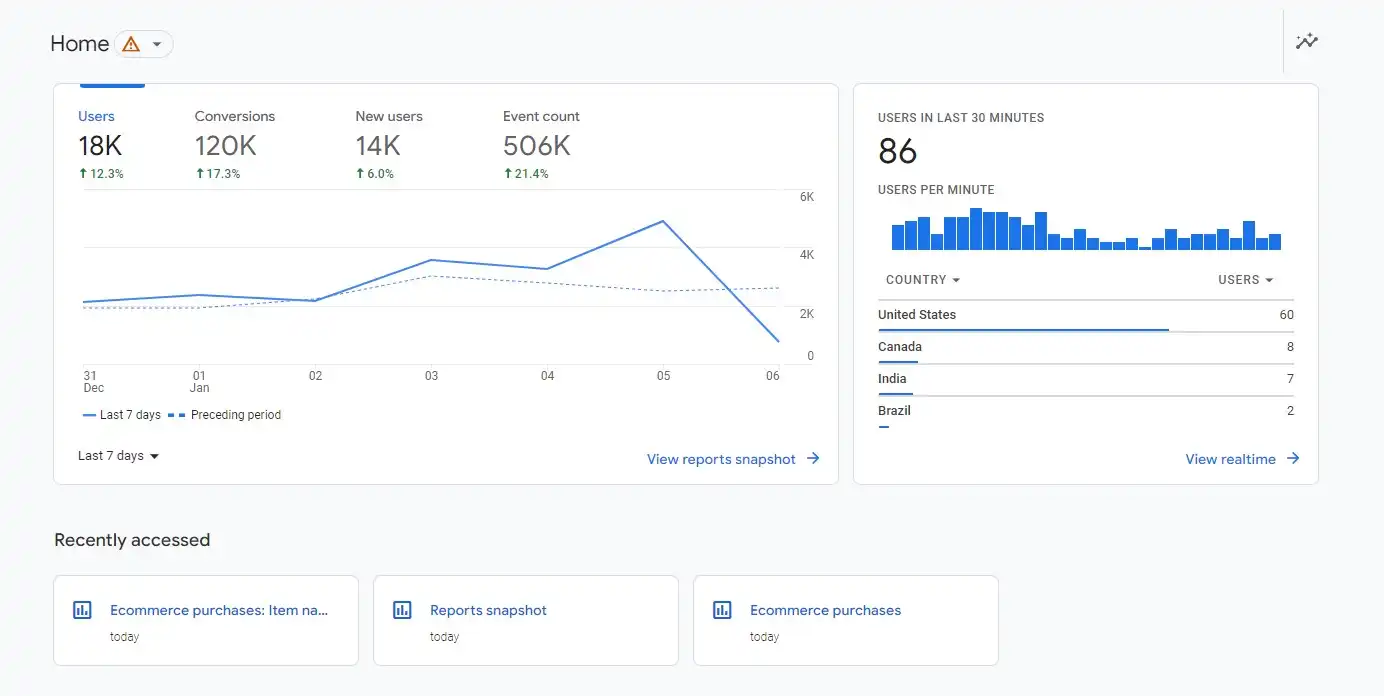
Task: Click the 120K conversions value
Action: click(225, 146)
